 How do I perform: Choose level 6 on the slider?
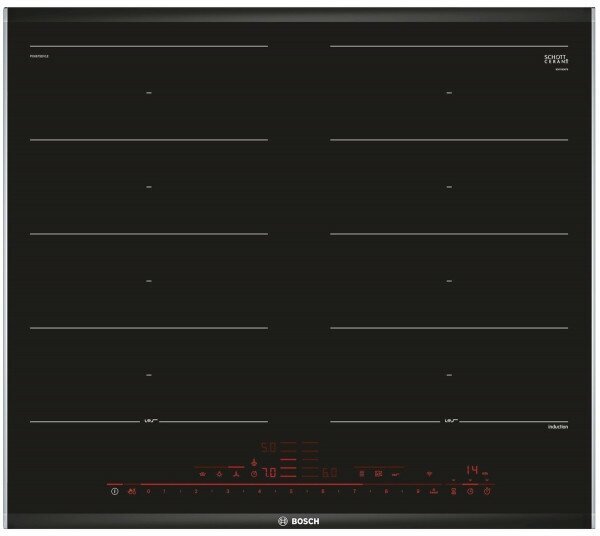323,491
